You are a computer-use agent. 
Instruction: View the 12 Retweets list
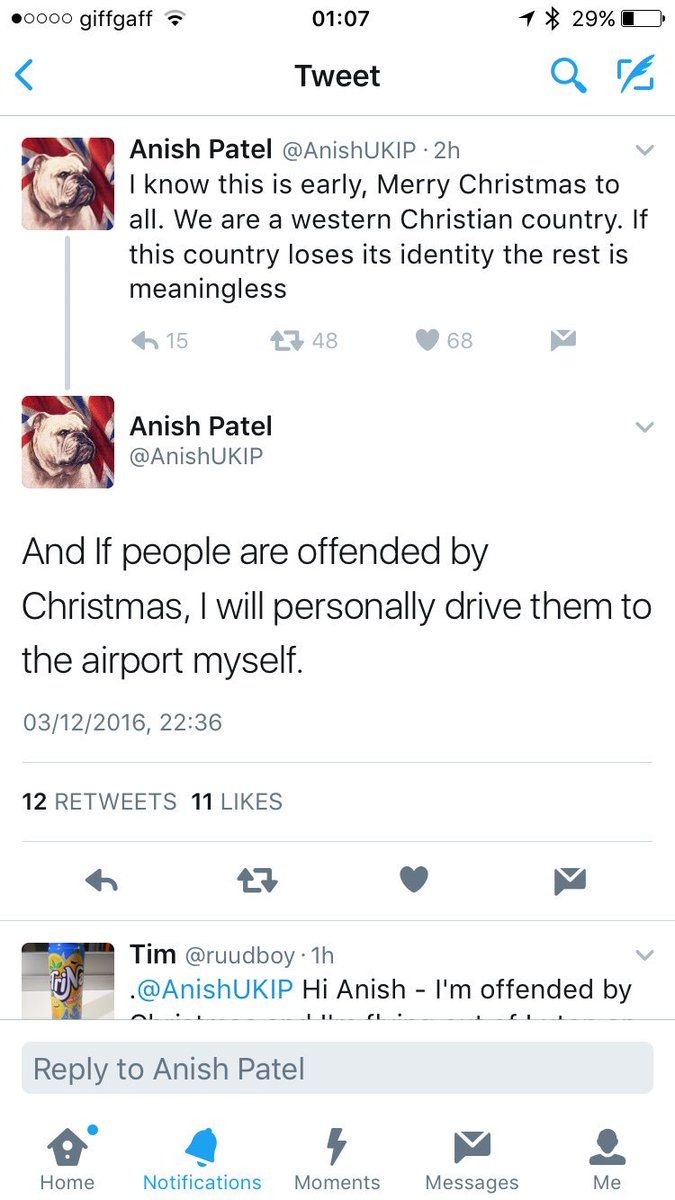tap(99, 801)
